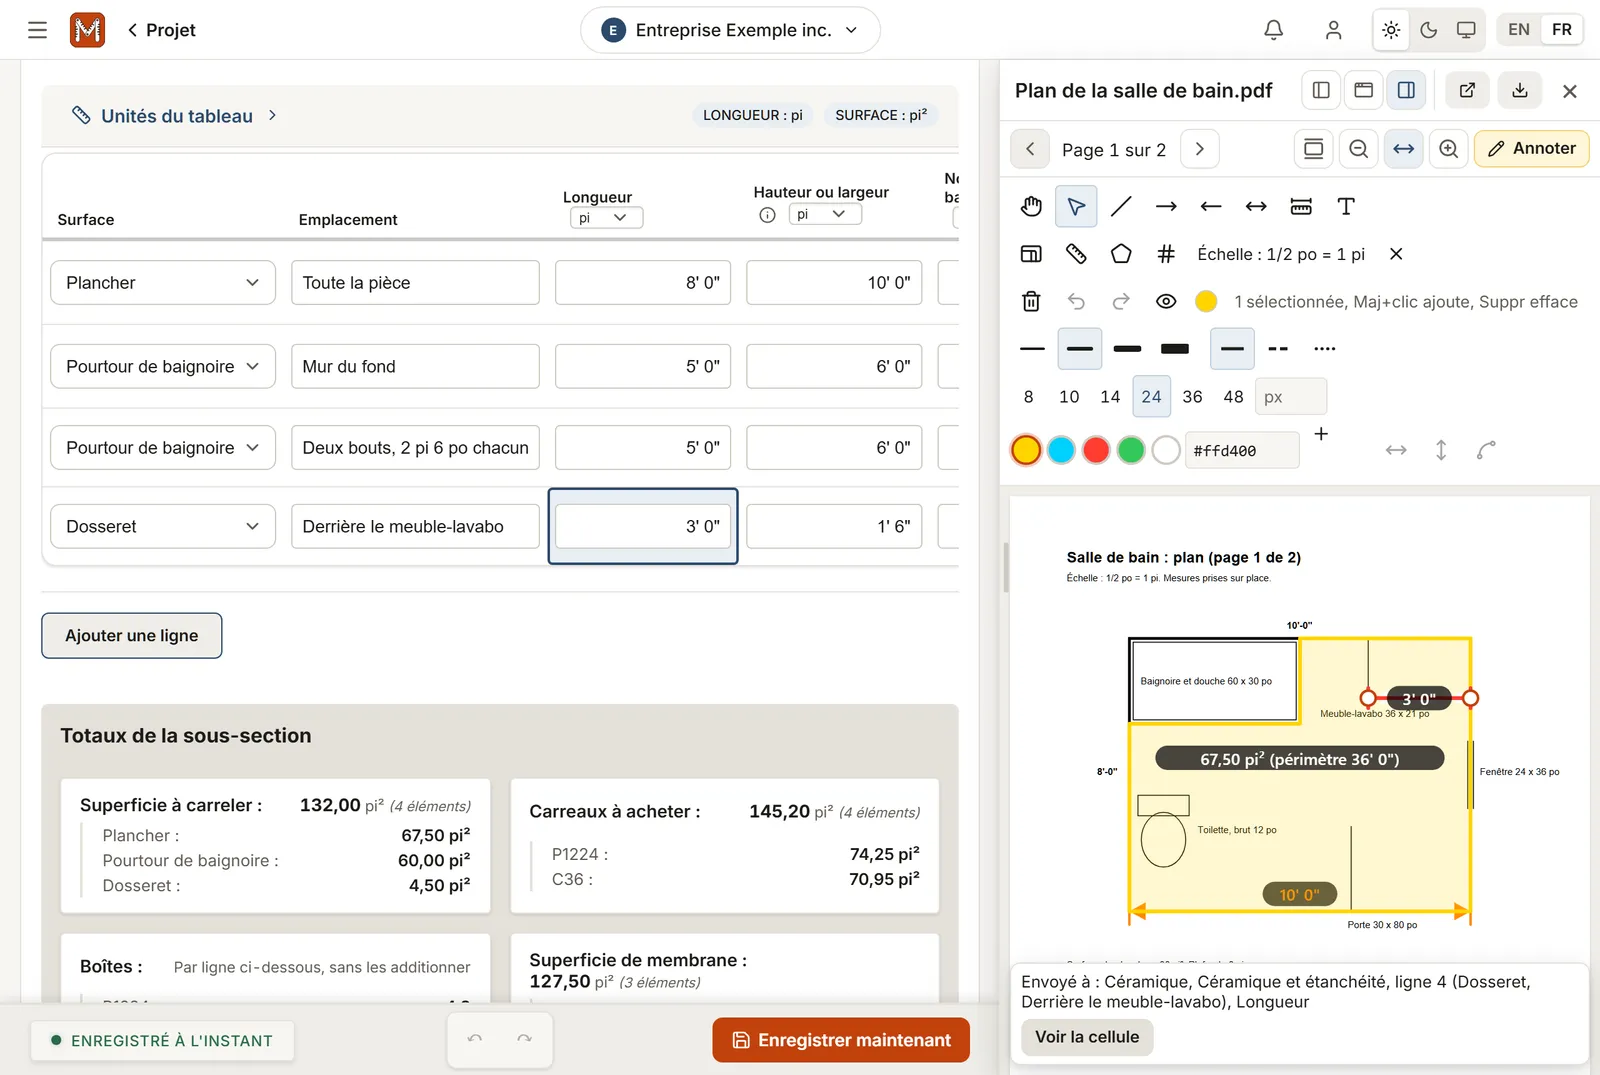Viewport: 1600px width, 1075px height.
Task: Open the Dosseret surface dropdown
Action: tap(163, 527)
